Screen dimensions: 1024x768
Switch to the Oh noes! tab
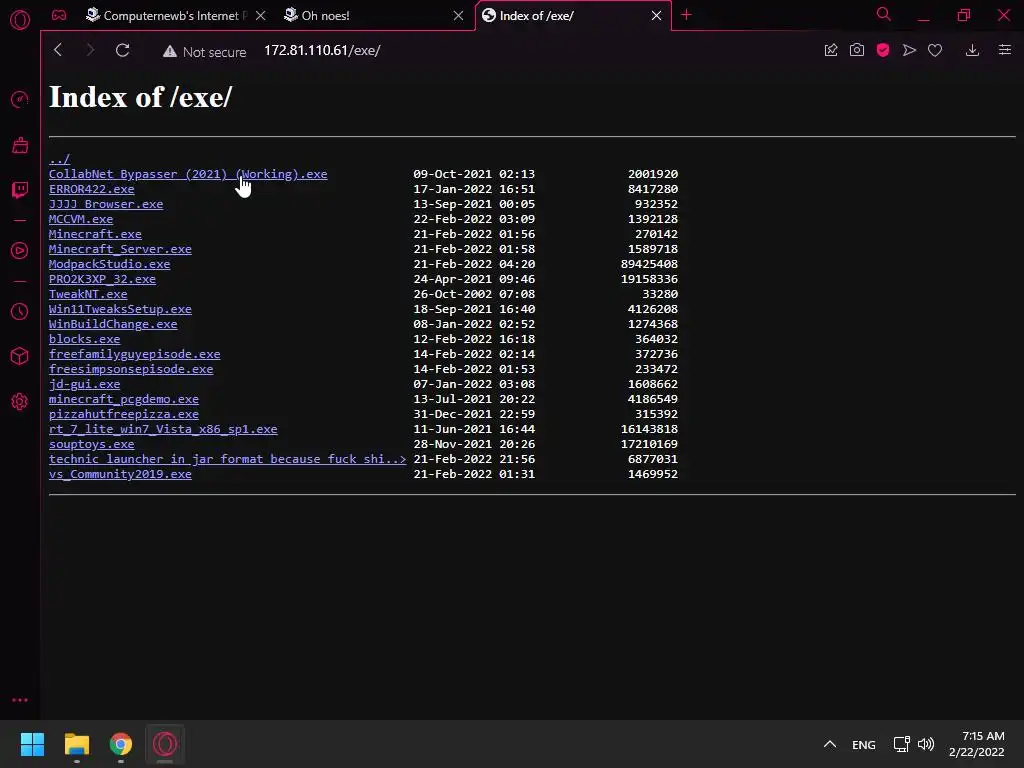tap(325, 16)
